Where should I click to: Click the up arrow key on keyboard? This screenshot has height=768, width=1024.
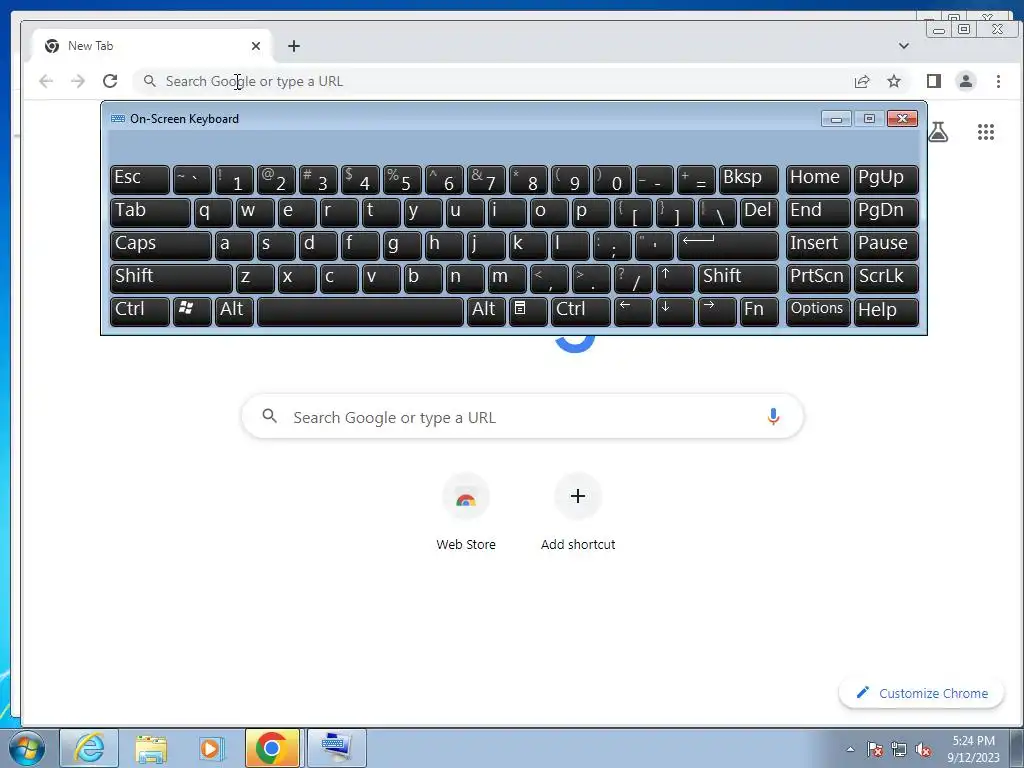675,278
